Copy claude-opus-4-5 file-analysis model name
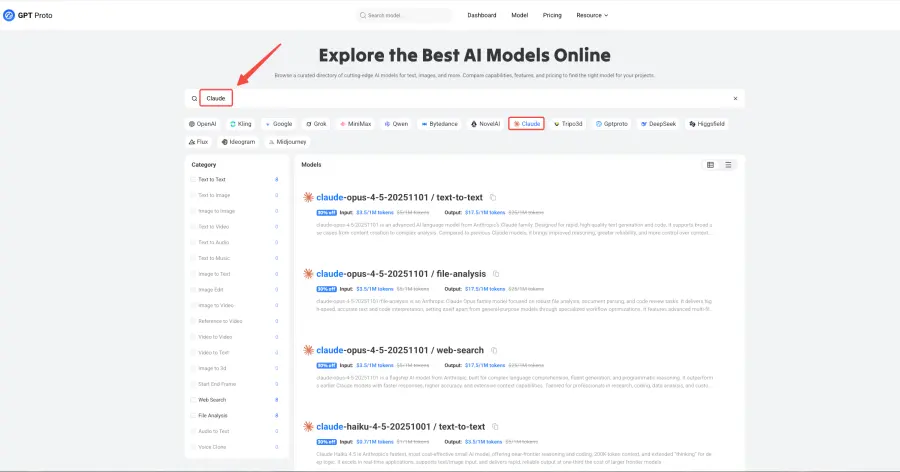Screen dimensions: 900x472 [496, 274]
